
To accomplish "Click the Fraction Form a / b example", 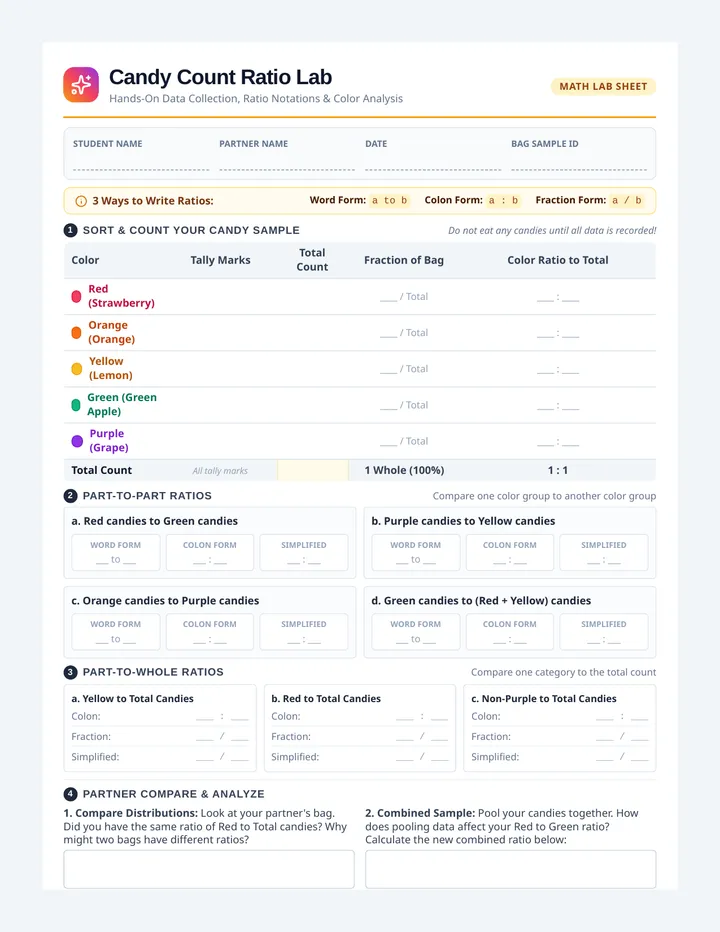I will (x=627, y=200).
